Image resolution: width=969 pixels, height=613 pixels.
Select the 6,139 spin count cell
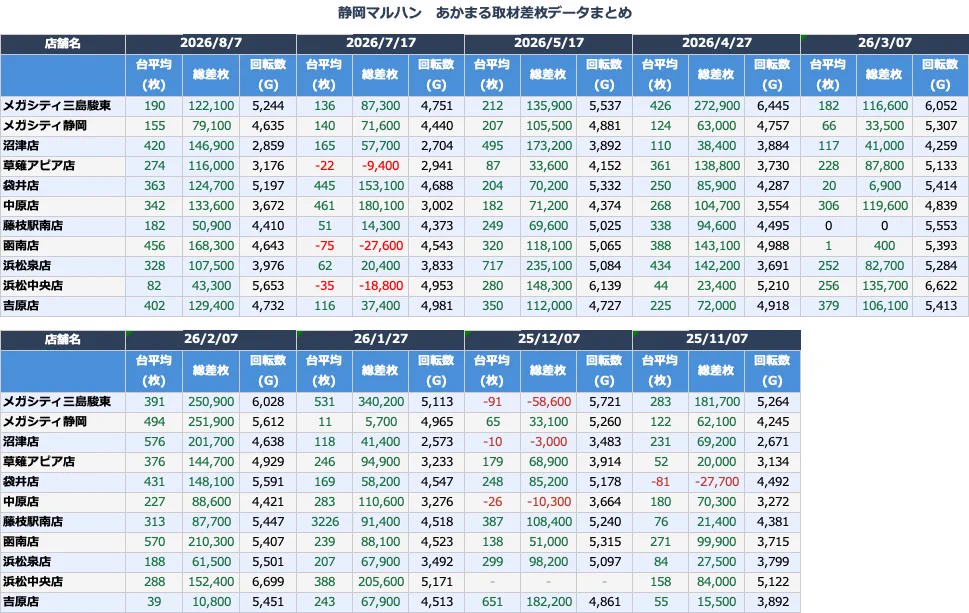[604, 286]
